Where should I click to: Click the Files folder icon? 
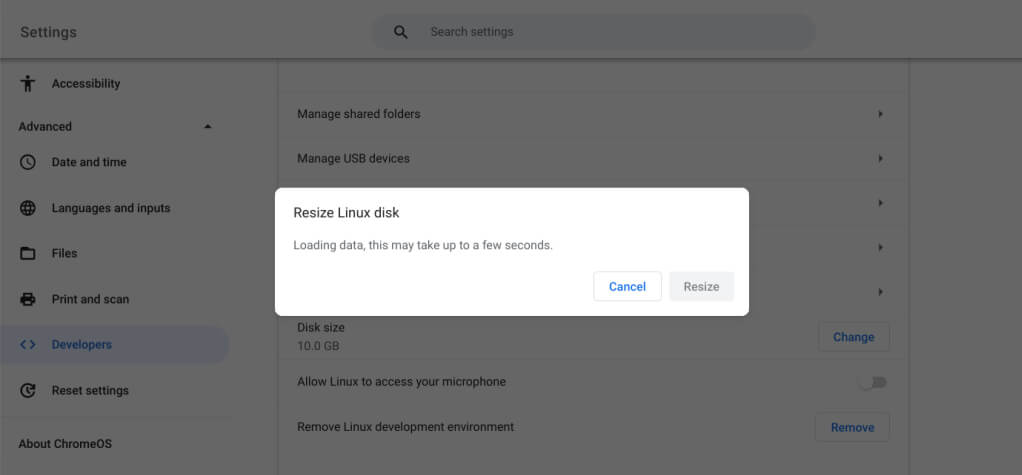point(28,254)
